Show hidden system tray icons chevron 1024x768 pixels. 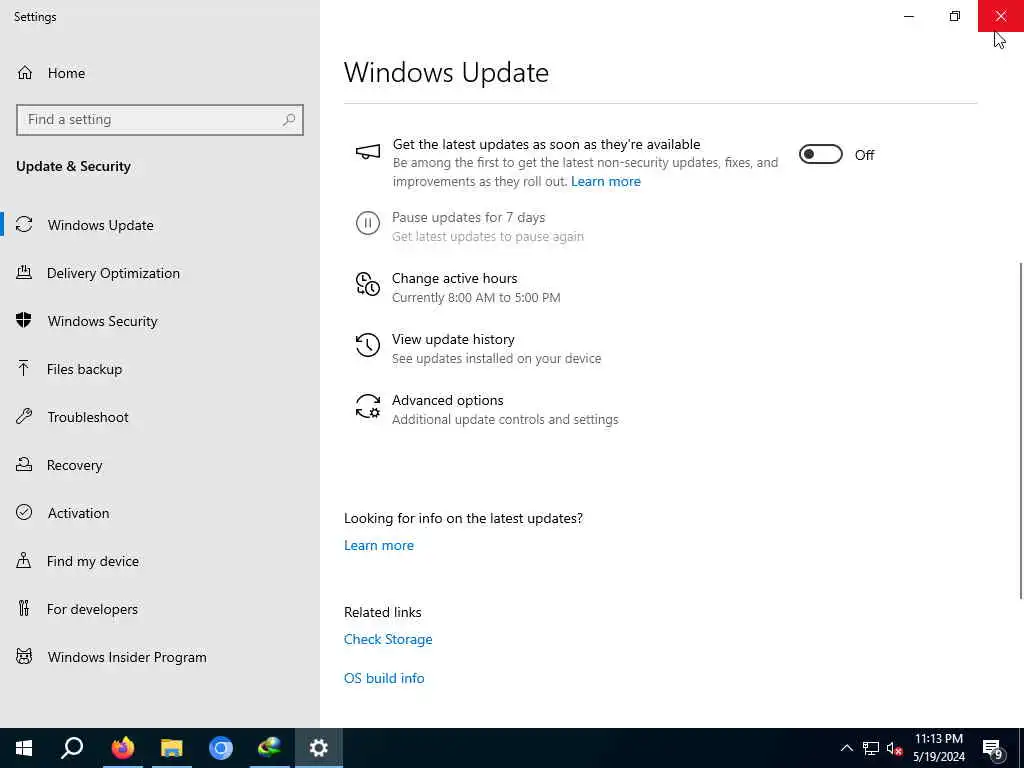846,748
